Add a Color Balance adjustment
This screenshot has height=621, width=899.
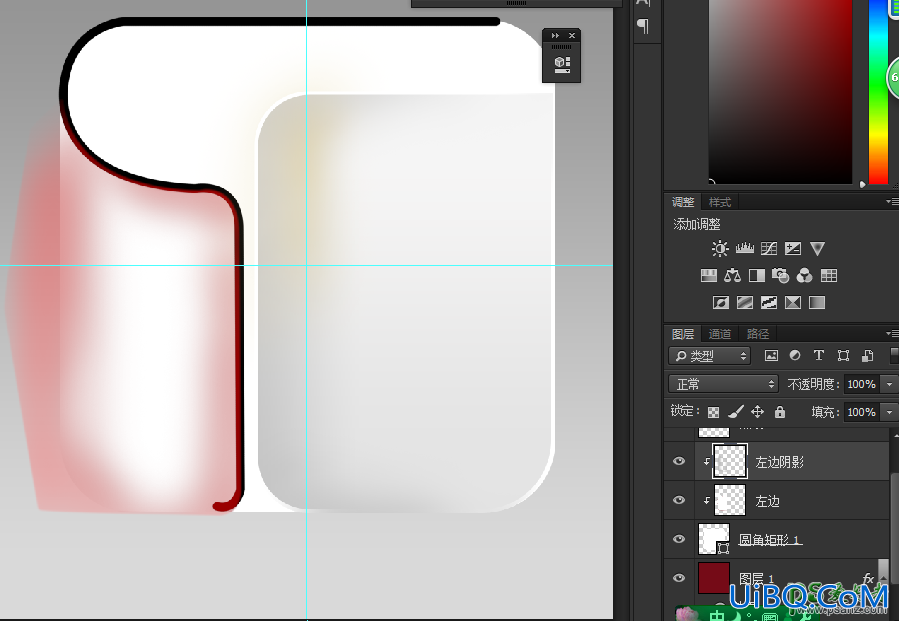pos(732,276)
